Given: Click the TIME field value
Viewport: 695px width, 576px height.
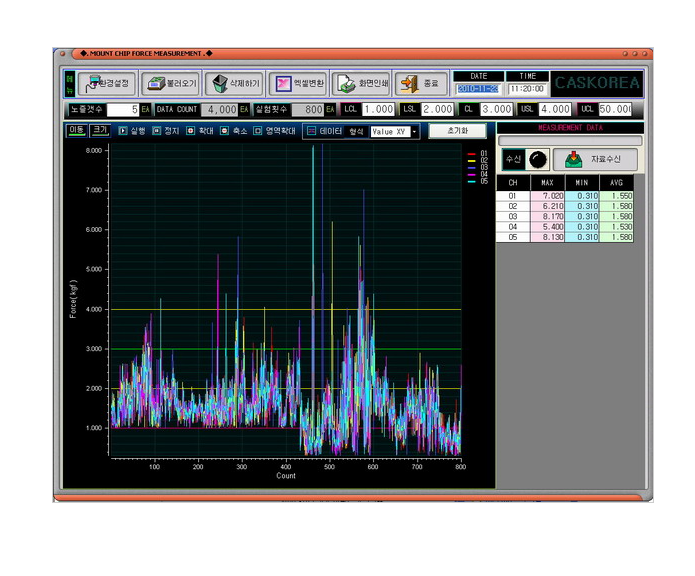Looking at the screenshot, I should coord(527,89).
